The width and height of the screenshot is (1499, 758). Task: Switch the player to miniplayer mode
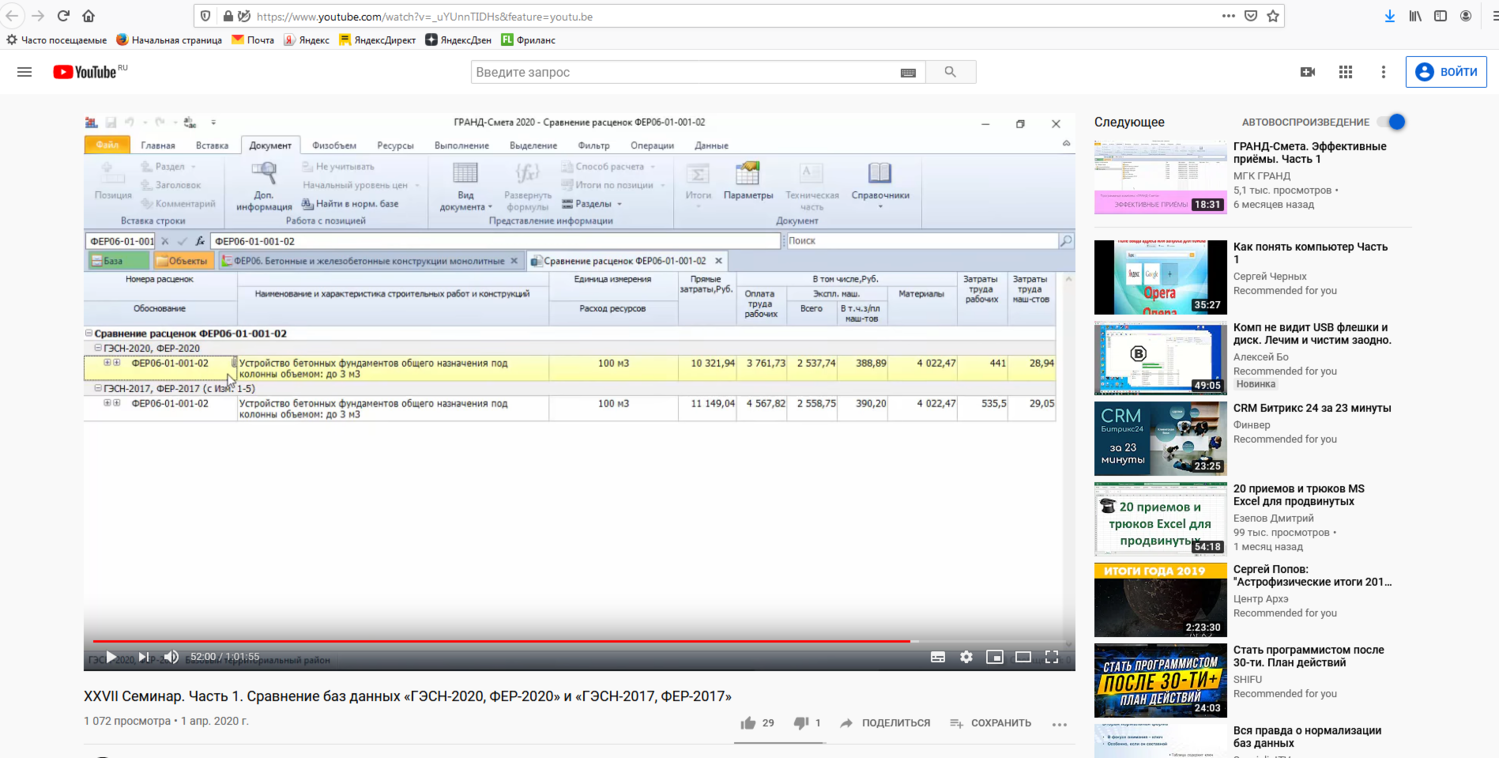(x=995, y=657)
